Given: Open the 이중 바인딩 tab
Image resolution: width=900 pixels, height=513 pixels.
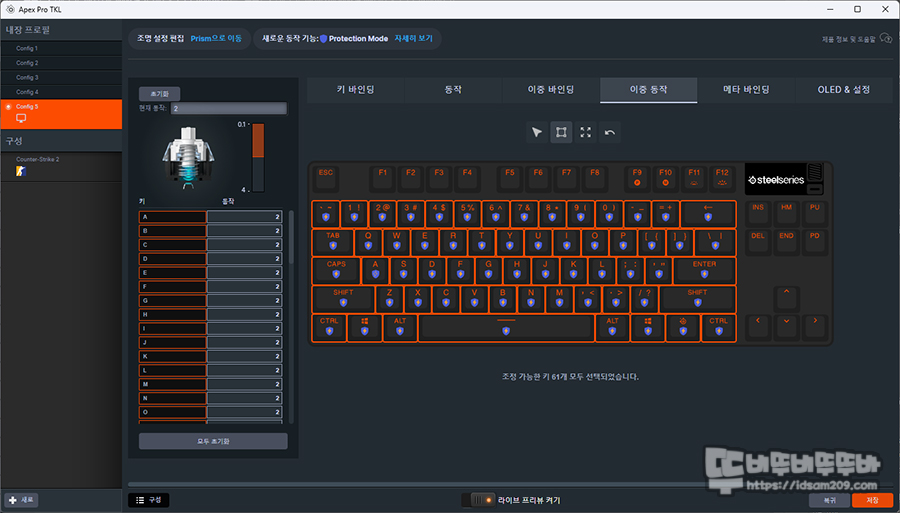Looking at the screenshot, I should pos(550,90).
